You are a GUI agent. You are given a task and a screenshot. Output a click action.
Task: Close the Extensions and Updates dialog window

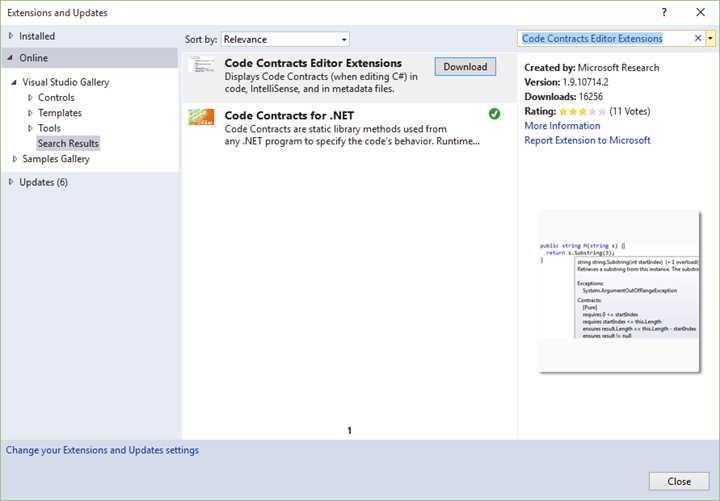[700, 12]
